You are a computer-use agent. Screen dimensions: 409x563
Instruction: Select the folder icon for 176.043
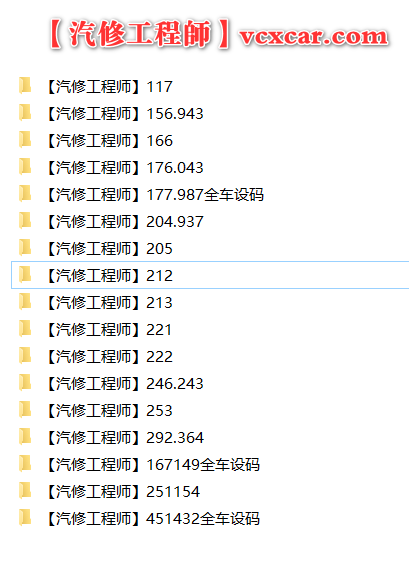click(x=25, y=167)
